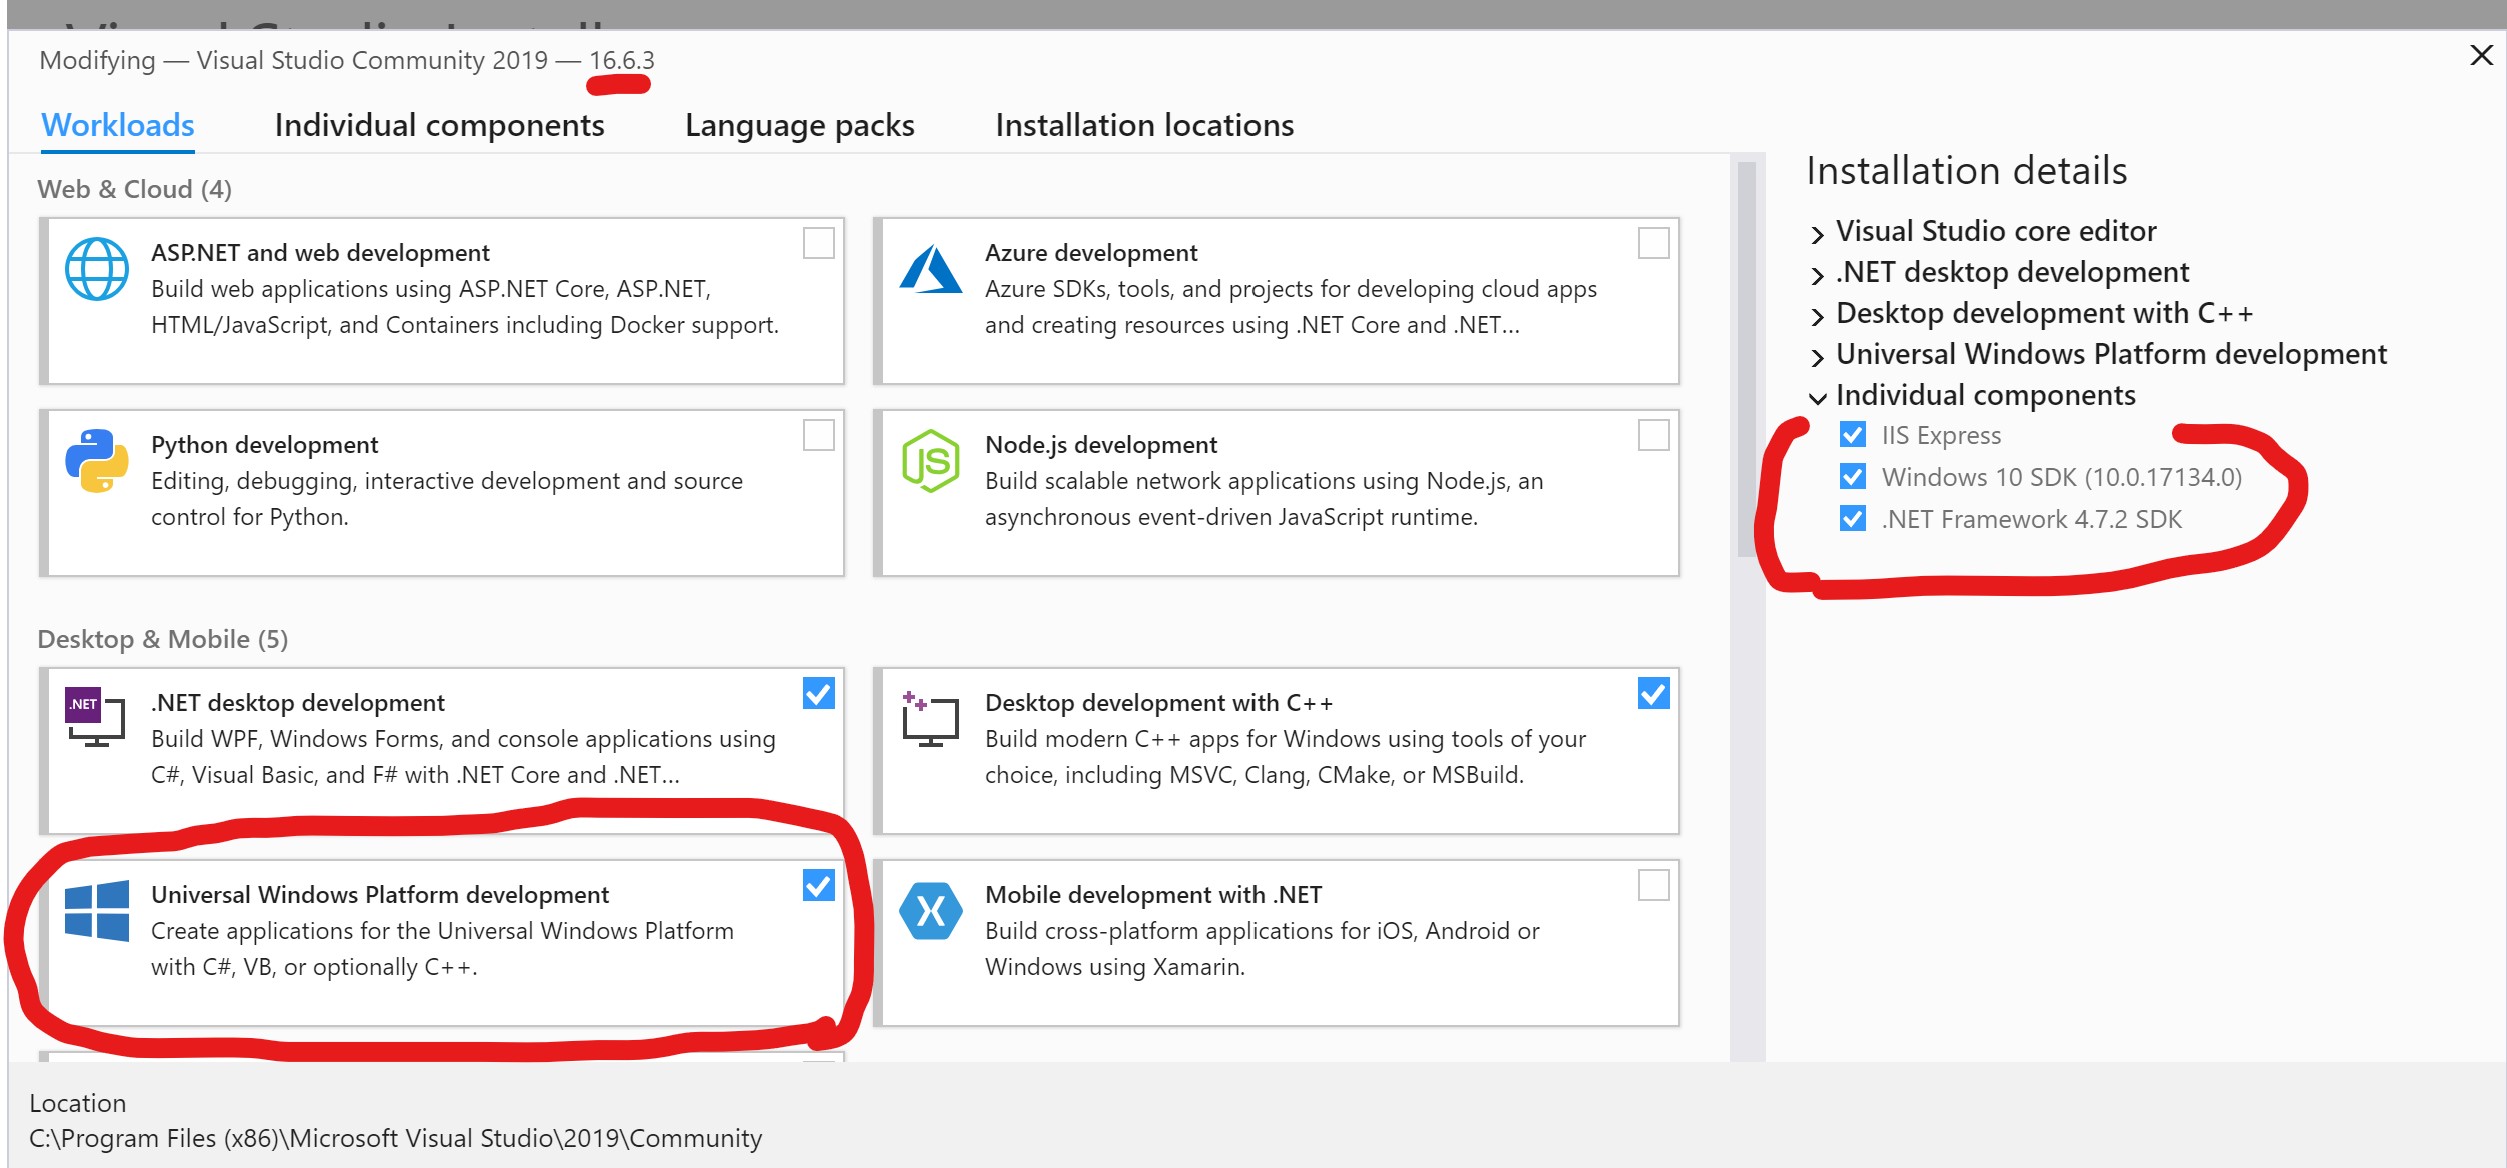The width and height of the screenshot is (2507, 1168).
Task: Click the Universal Windows Platform Windows logo
Action: click(96, 910)
